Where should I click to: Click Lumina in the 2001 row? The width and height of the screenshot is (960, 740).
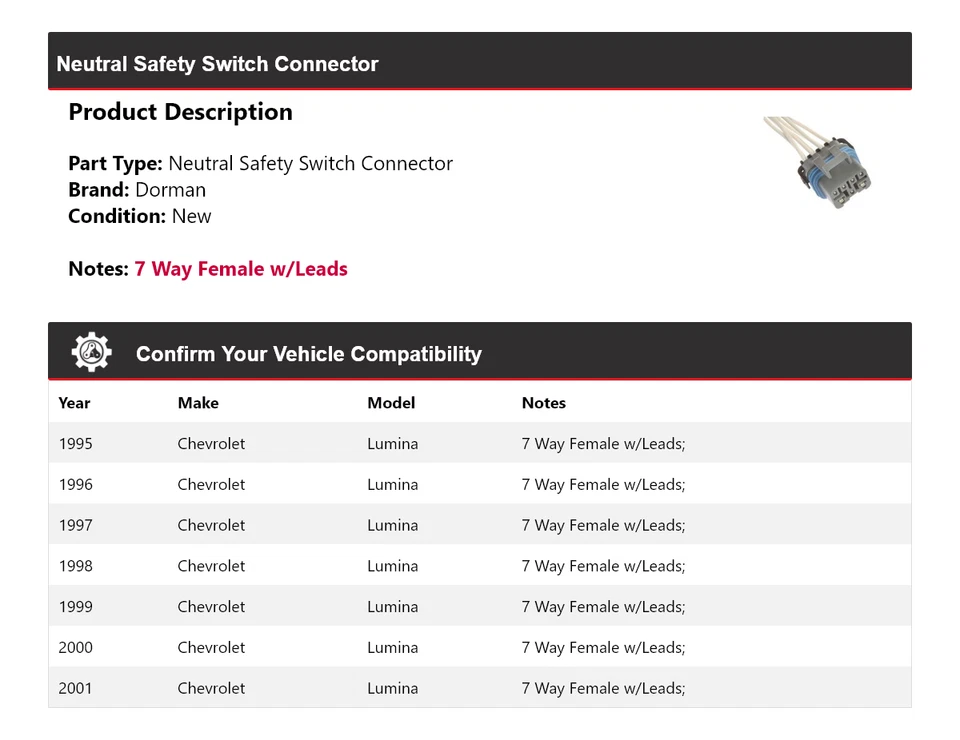point(392,689)
